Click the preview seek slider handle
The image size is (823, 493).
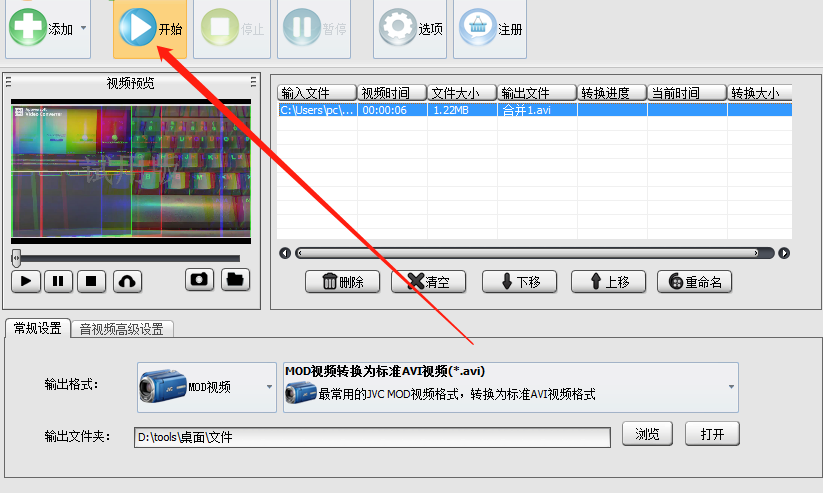click(16, 258)
